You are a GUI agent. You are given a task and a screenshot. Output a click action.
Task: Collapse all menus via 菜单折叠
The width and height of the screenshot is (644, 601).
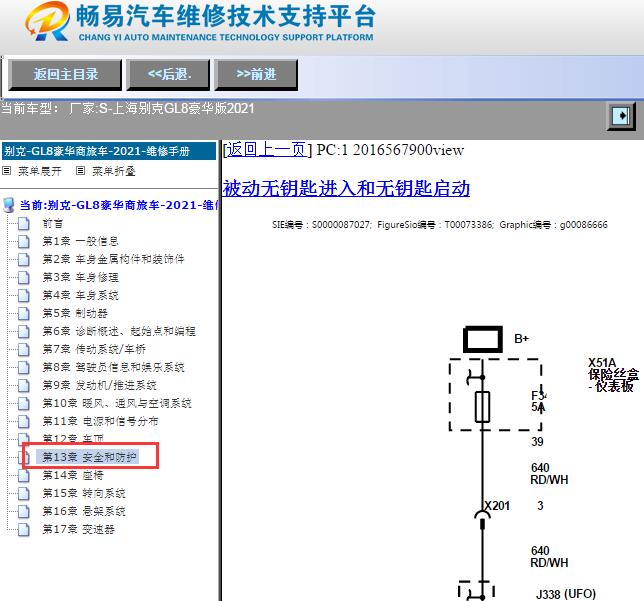click(114, 171)
